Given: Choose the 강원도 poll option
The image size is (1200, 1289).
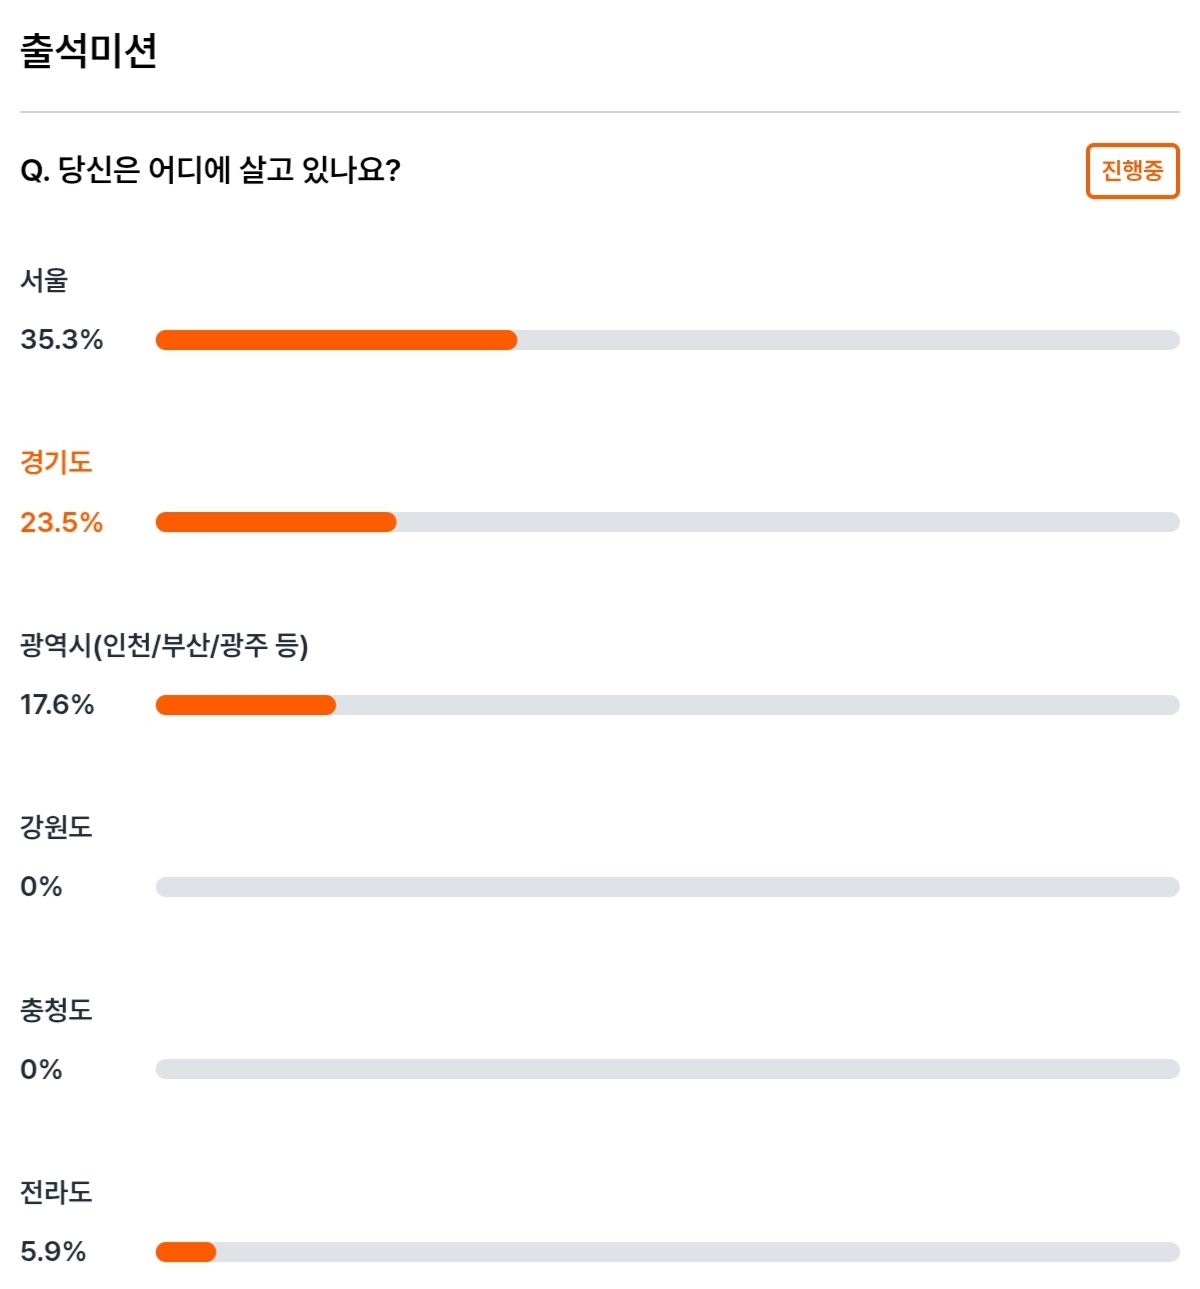Looking at the screenshot, I should [56, 827].
